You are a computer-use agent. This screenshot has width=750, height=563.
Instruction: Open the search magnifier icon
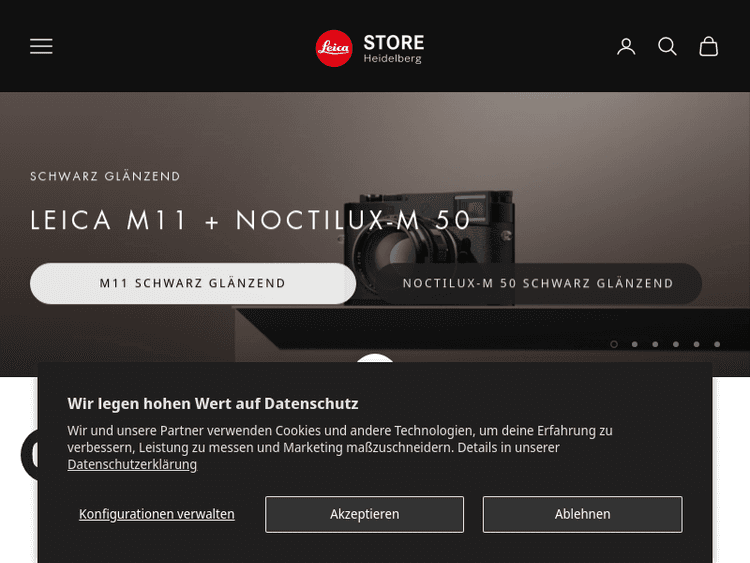pos(667,47)
